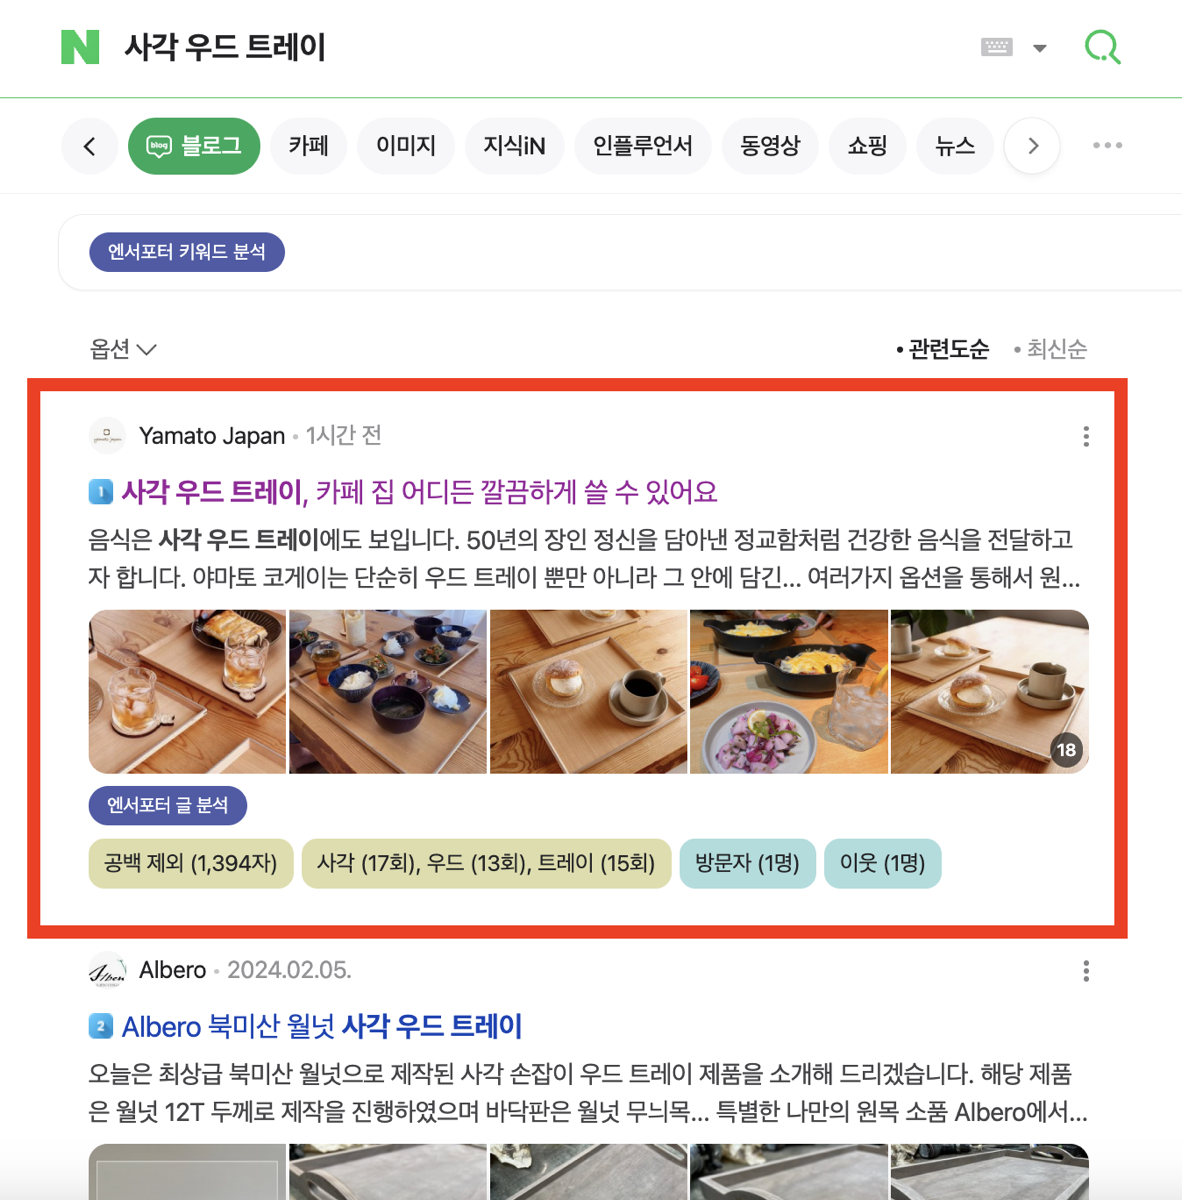The height and width of the screenshot is (1200, 1182).
Task: Click the 엔서포터 키워드 분석 button
Action: 187,252
